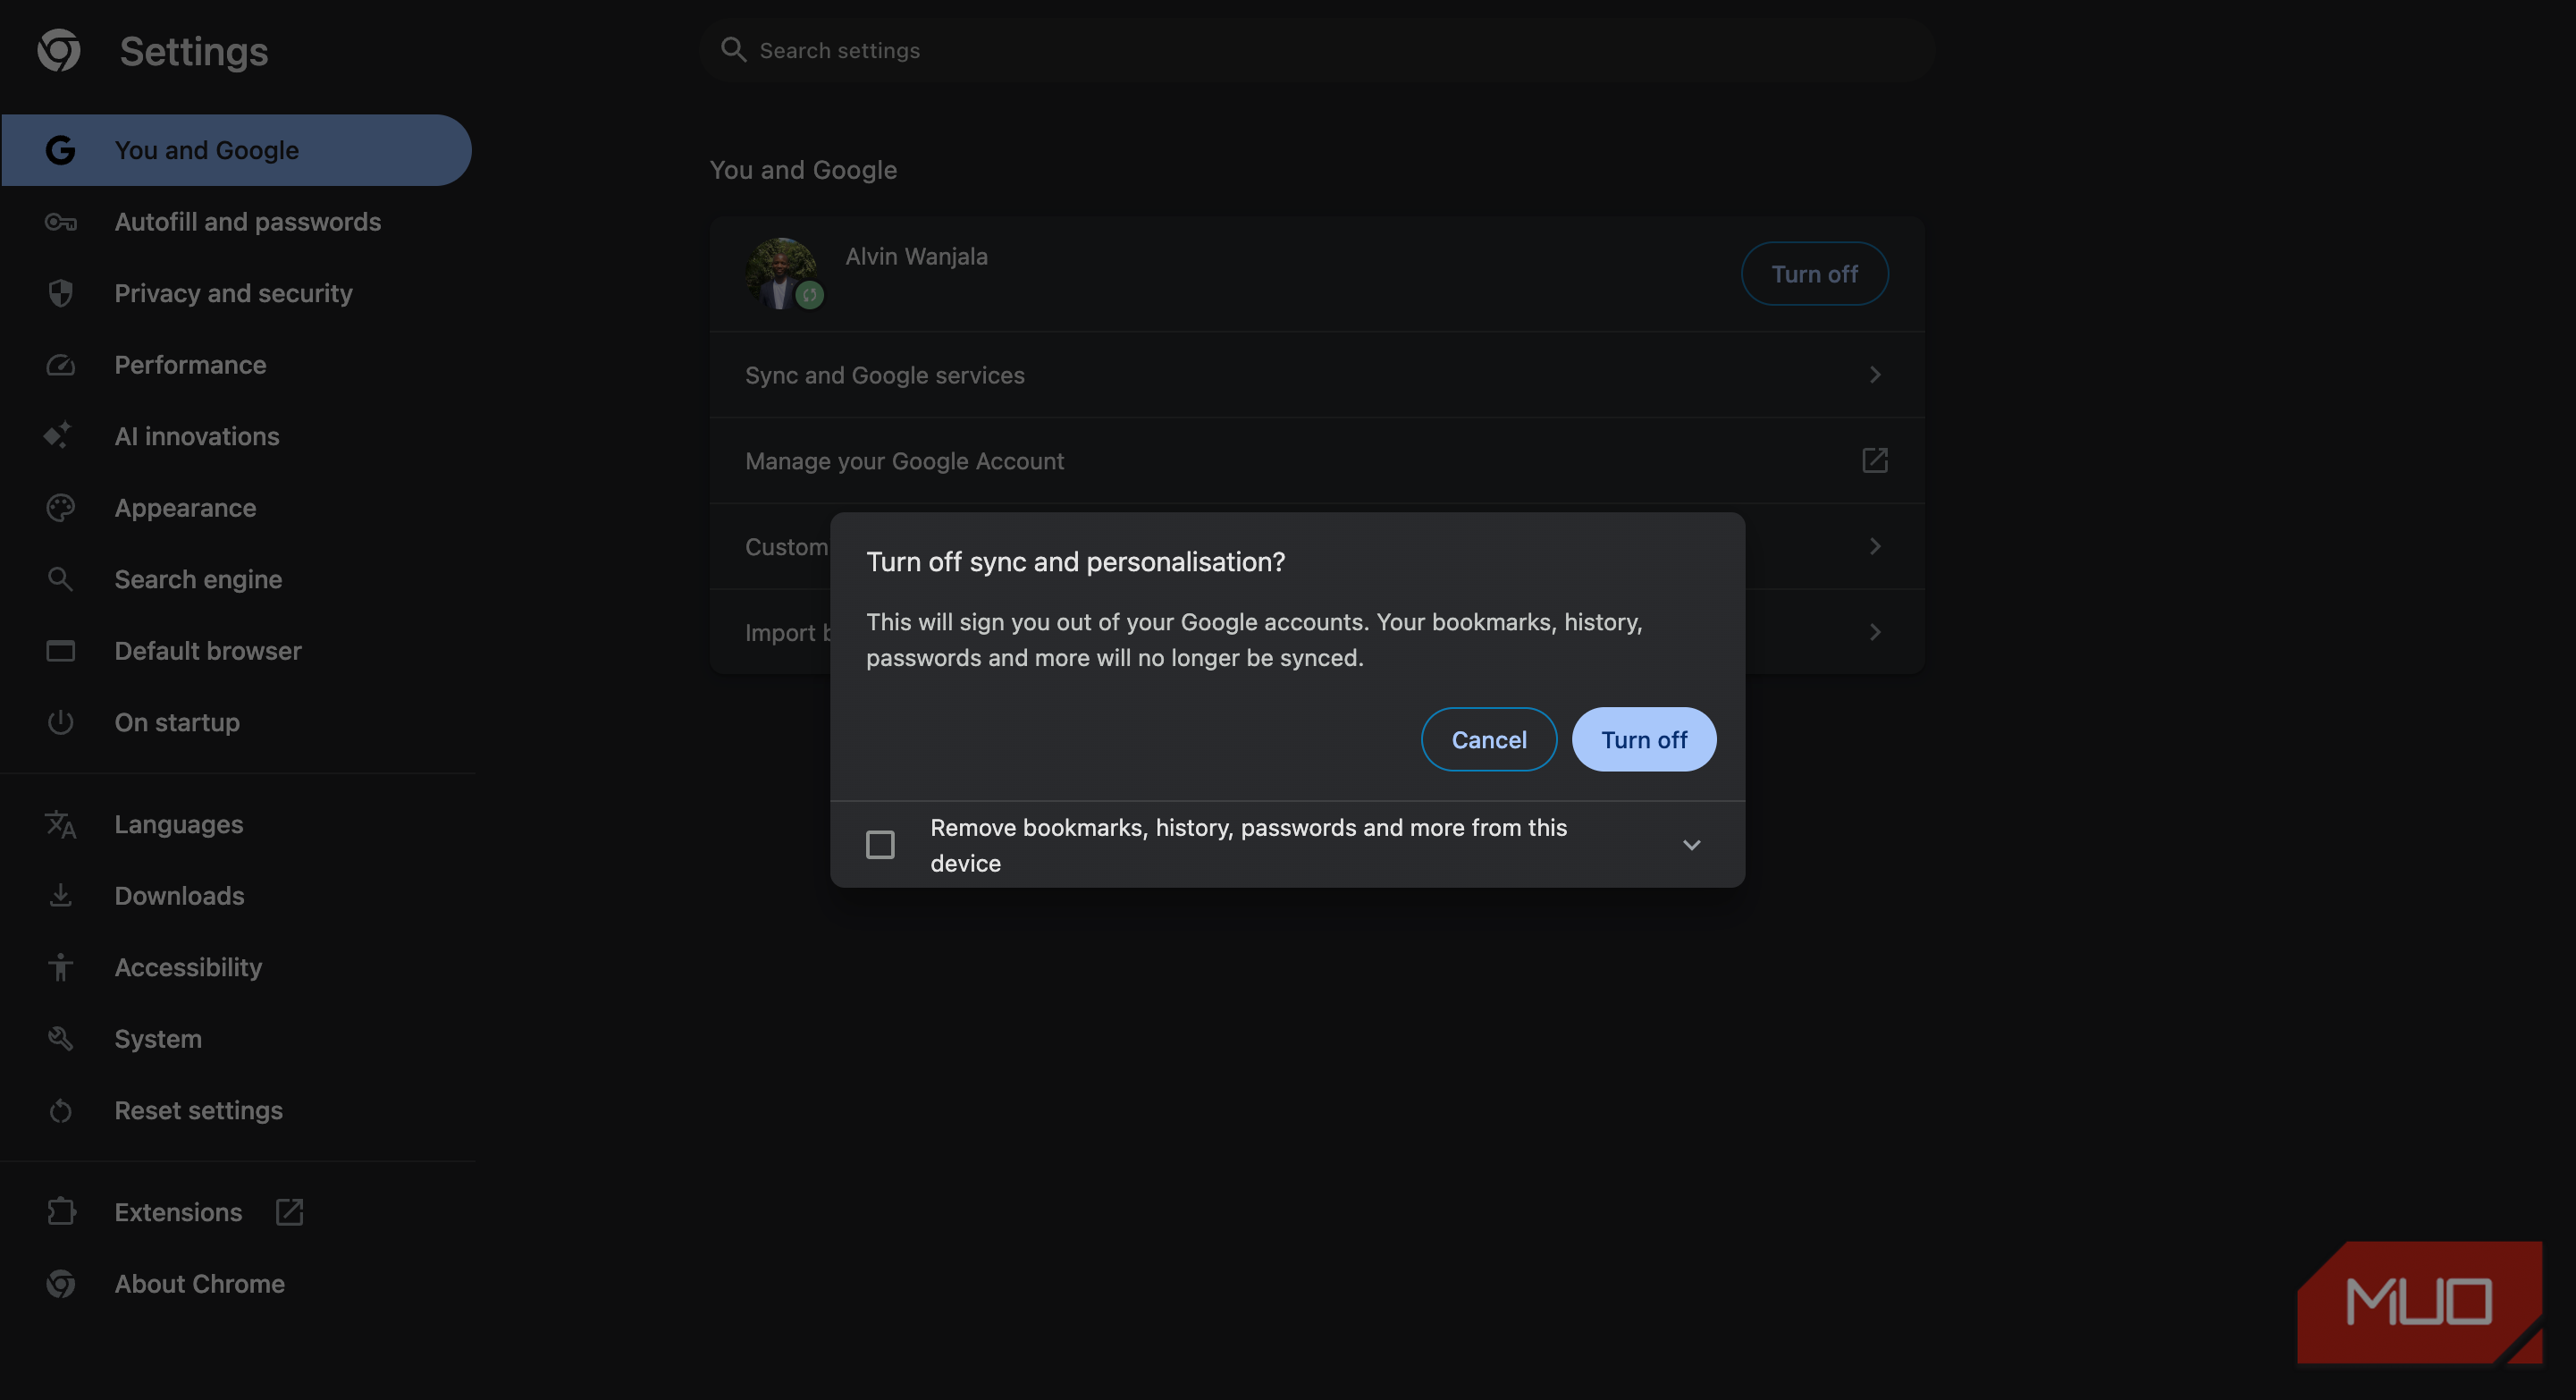Open external link icon for Google Account
Screen dimensions: 2576x1400
[x=1874, y=461]
